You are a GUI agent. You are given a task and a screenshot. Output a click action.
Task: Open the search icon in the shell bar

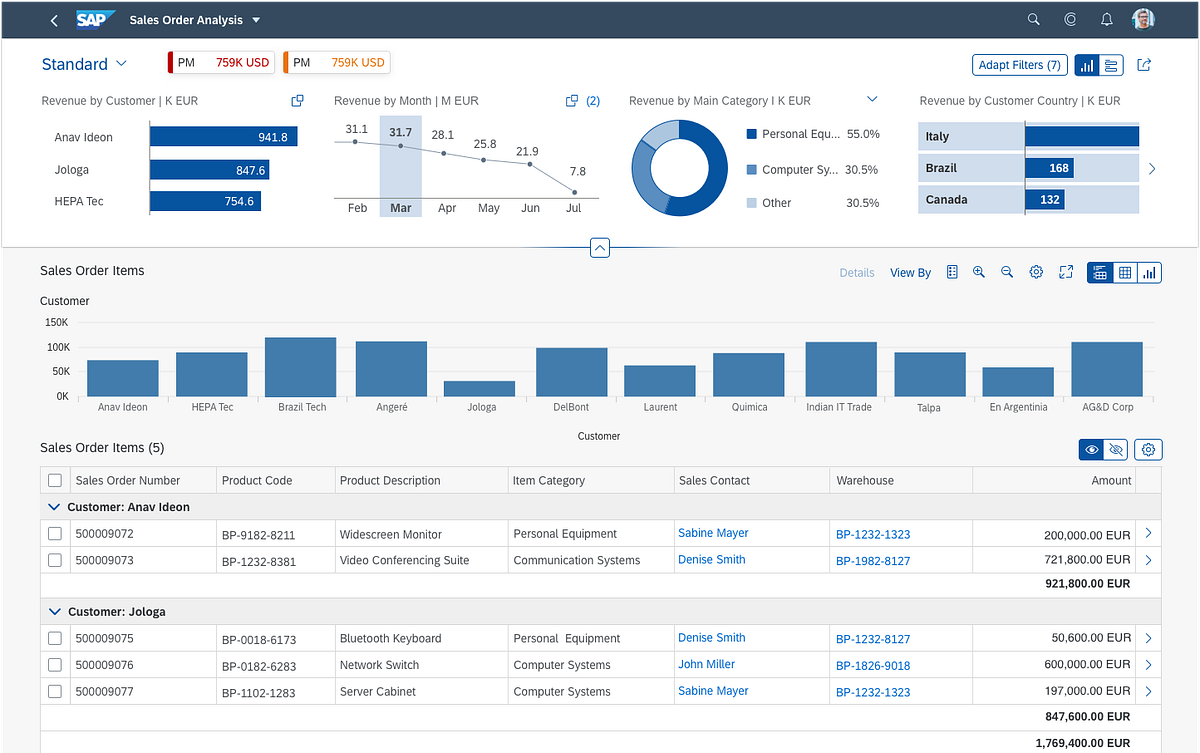(x=1033, y=19)
